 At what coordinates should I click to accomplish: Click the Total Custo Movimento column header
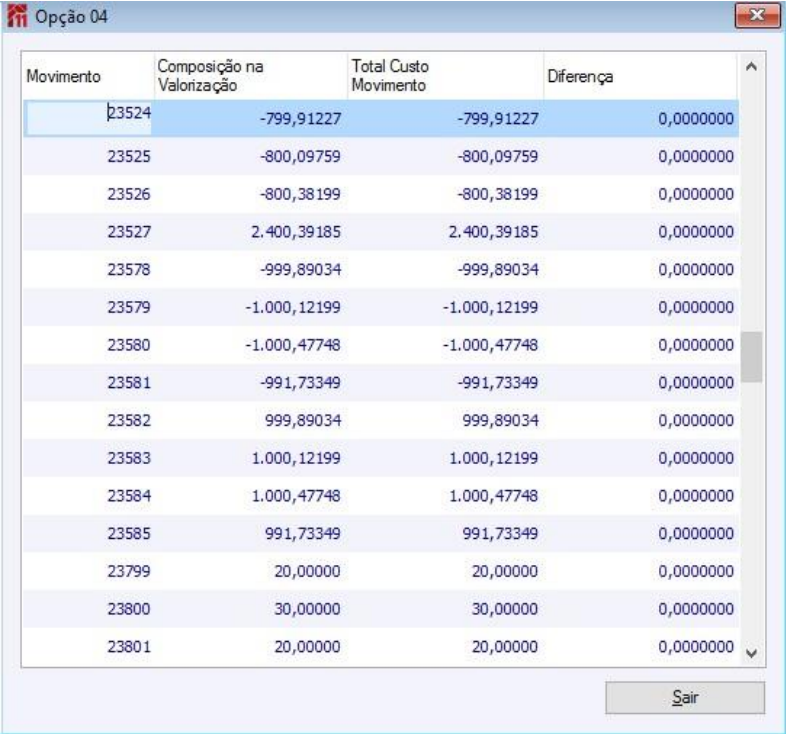click(445, 76)
